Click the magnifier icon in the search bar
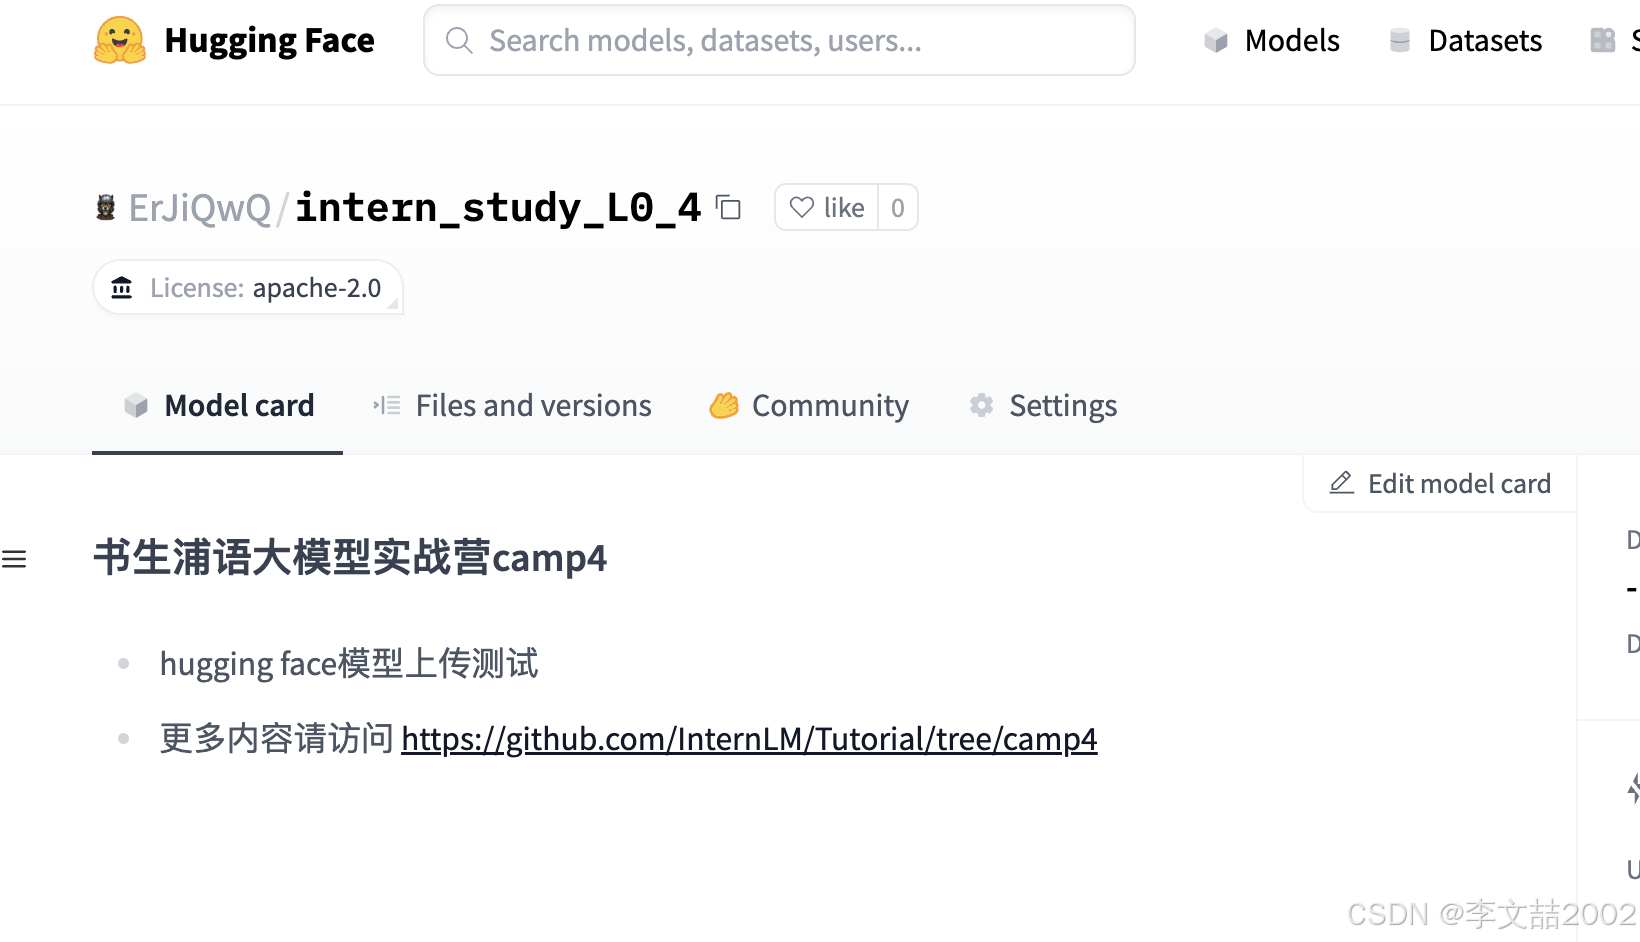The image size is (1640, 942). (x=459, y=40)
